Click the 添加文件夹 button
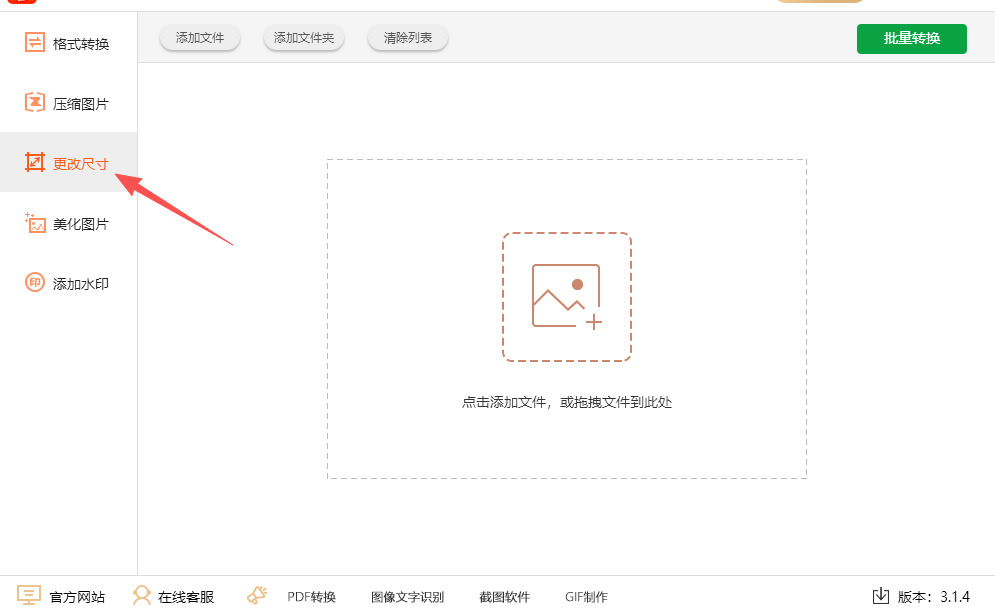Screen dimensions: 995x610 pos(304,38)
